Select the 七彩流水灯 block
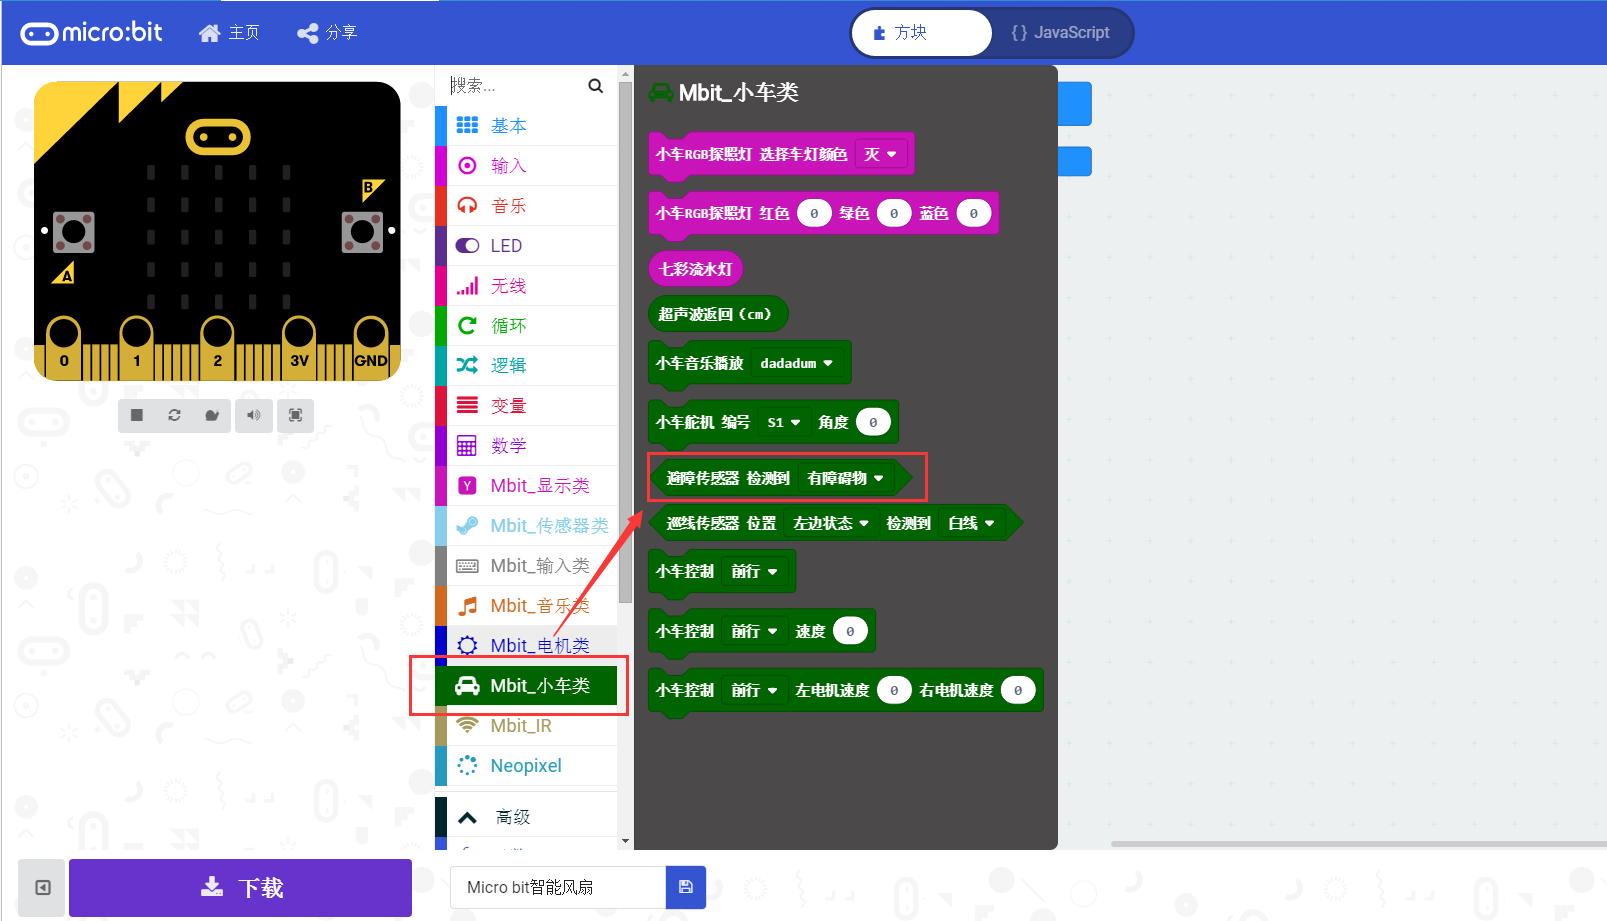This screenshot has height=921, width=1607. click(696, 269)
